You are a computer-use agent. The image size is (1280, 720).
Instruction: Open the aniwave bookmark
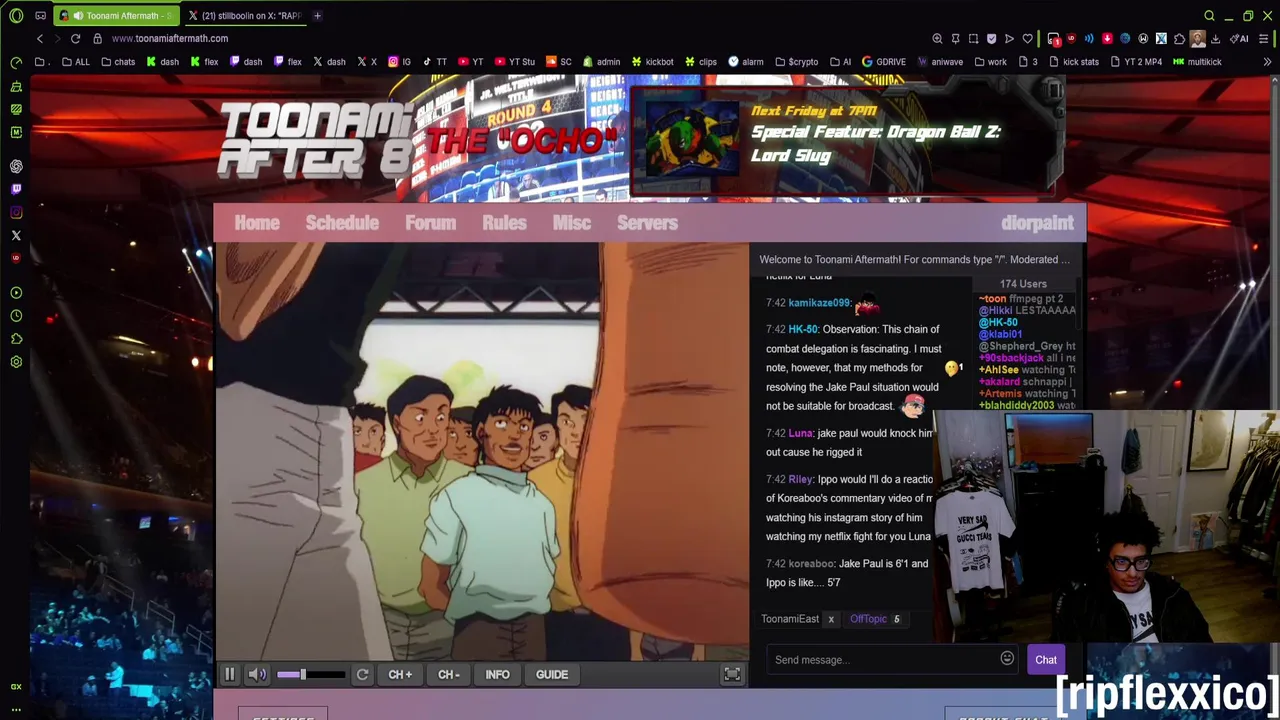[x=940, y=62]
